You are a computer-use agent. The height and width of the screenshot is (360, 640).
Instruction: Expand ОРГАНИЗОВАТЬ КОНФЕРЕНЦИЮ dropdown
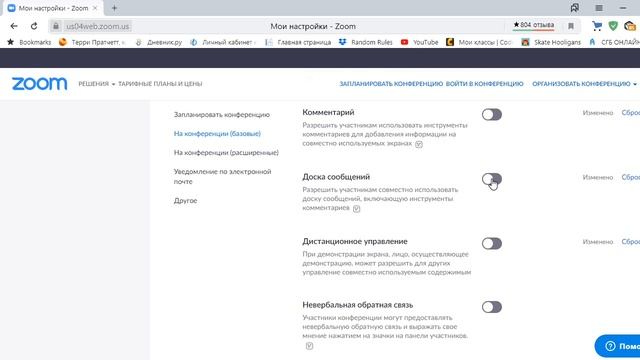coord(584,84)
